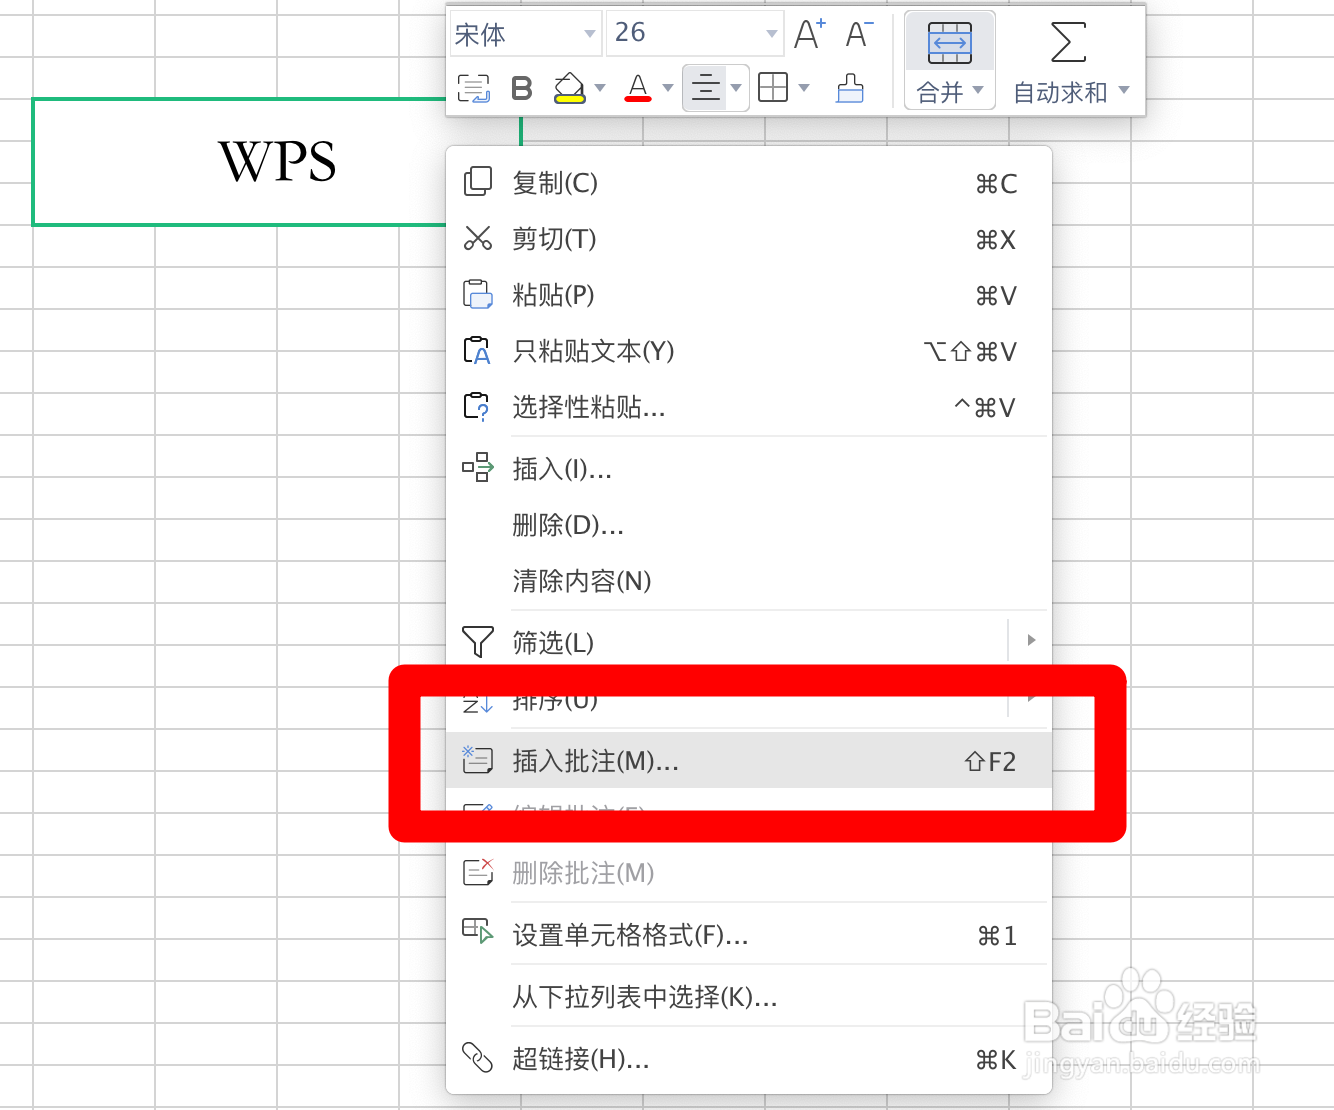Choose 粘贴(P) from context menu
The height and width of the screenshot is (1110, 1334).
749,295
